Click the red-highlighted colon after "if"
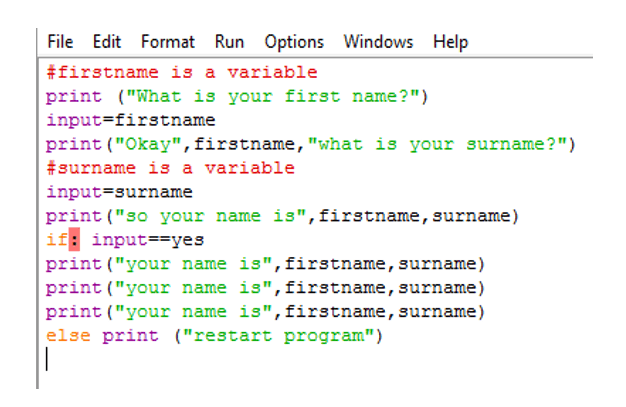The width and height of the screenshot is (626, 407). (73, 240)
